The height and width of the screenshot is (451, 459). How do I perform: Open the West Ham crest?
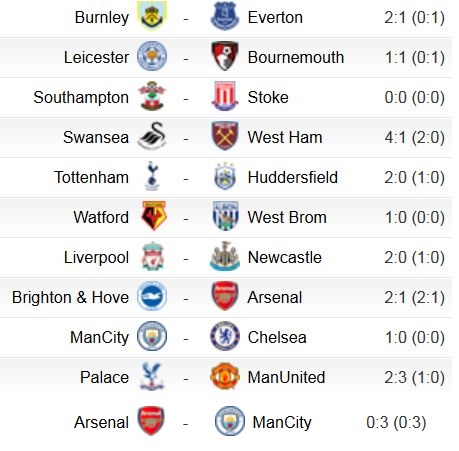[225, 136]
